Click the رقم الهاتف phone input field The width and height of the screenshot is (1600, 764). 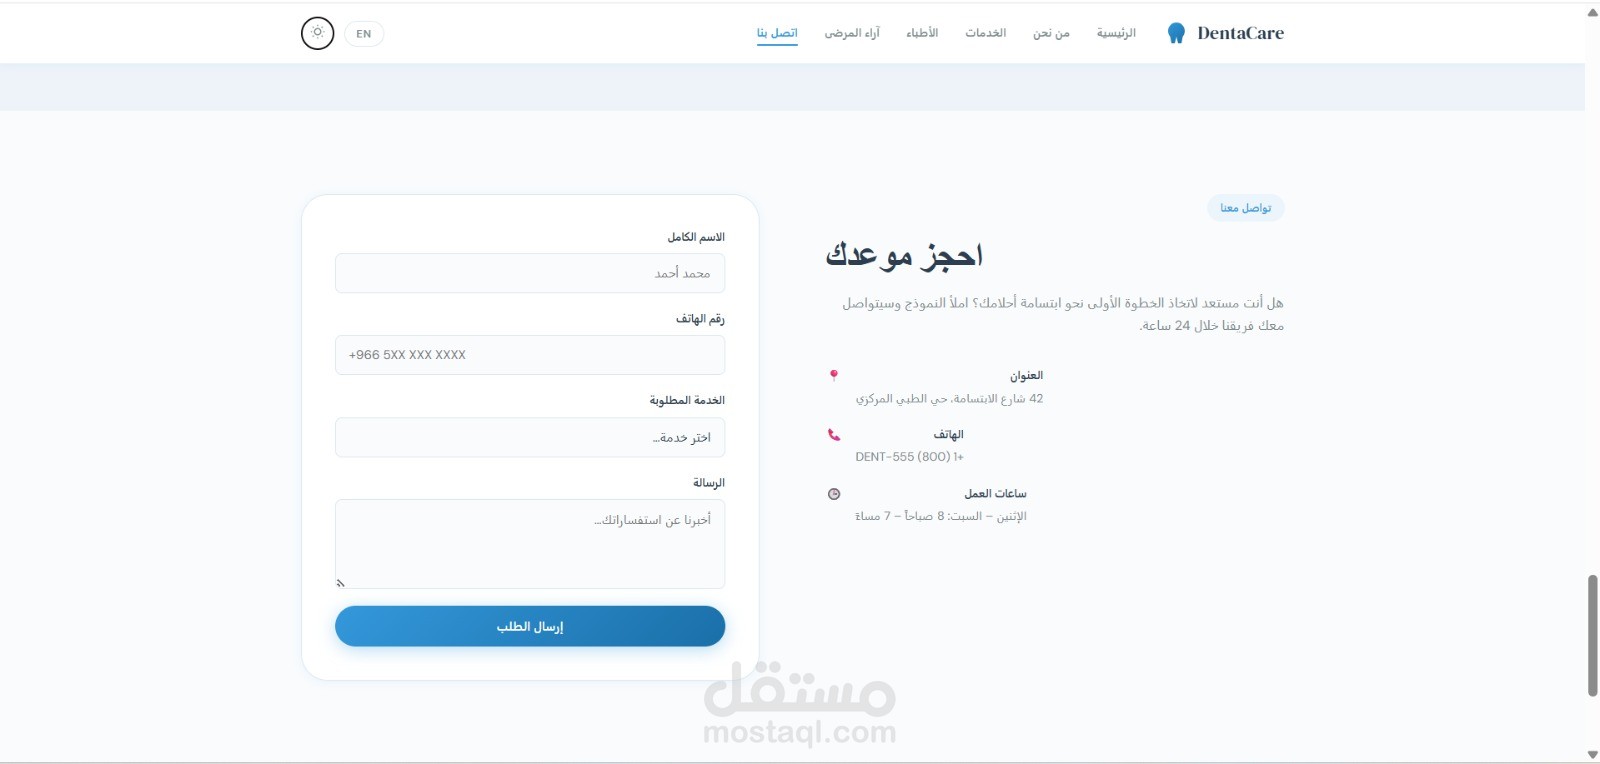tap(530, 355)
